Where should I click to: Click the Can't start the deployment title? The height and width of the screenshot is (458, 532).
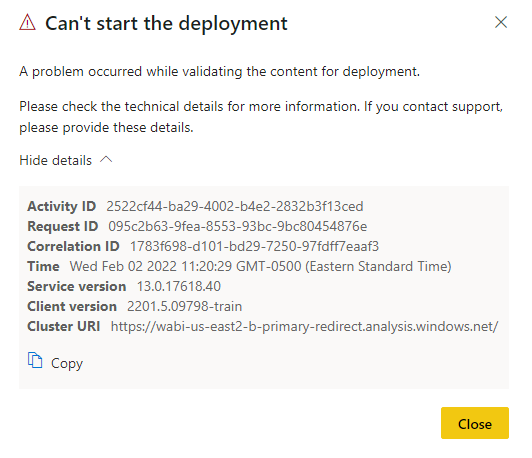coord(166,23)
